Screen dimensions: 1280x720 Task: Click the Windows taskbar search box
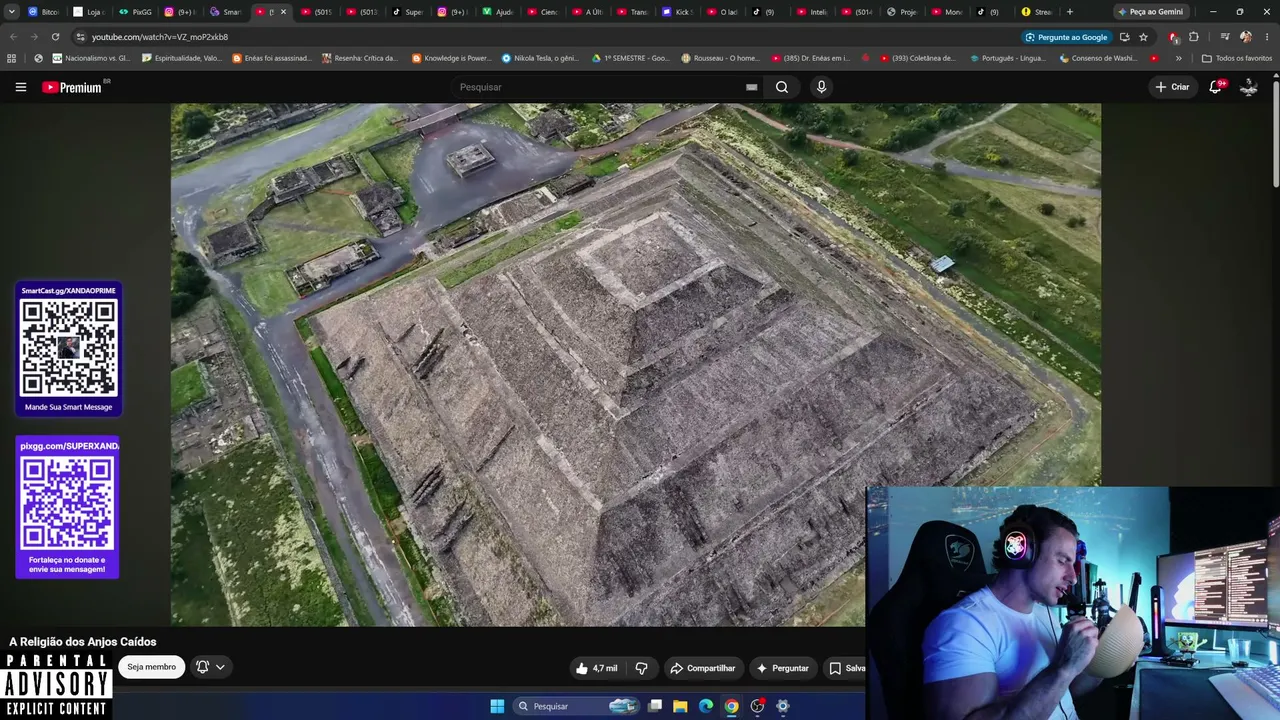coord(577,706)
